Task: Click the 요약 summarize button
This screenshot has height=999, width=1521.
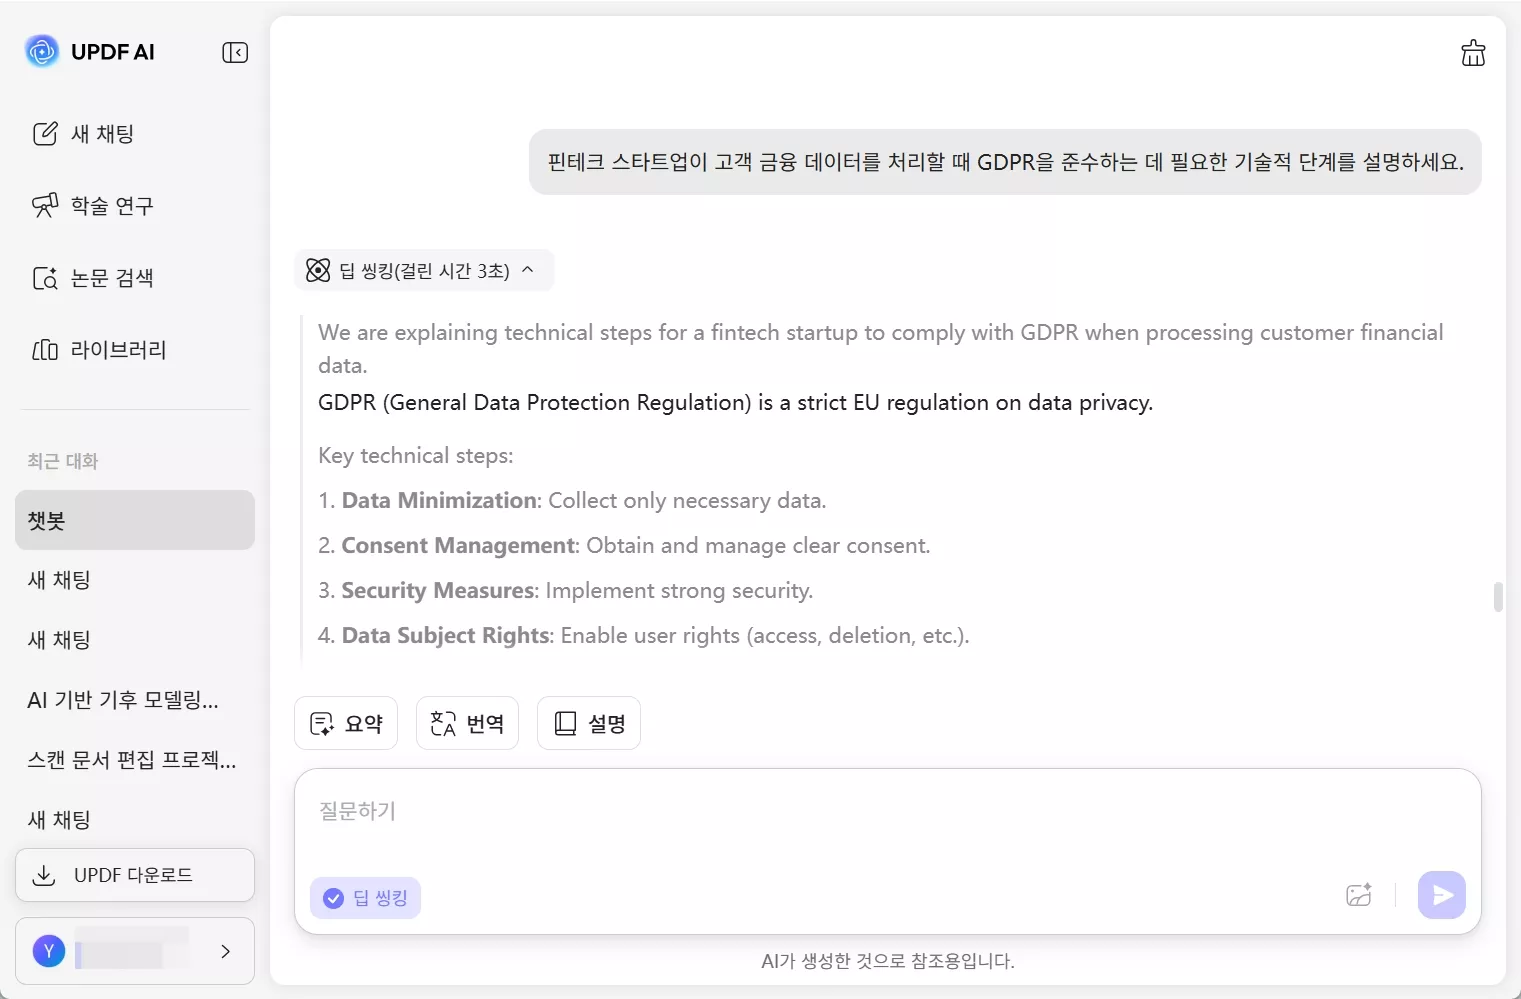Action: click(x=346, y=722)
